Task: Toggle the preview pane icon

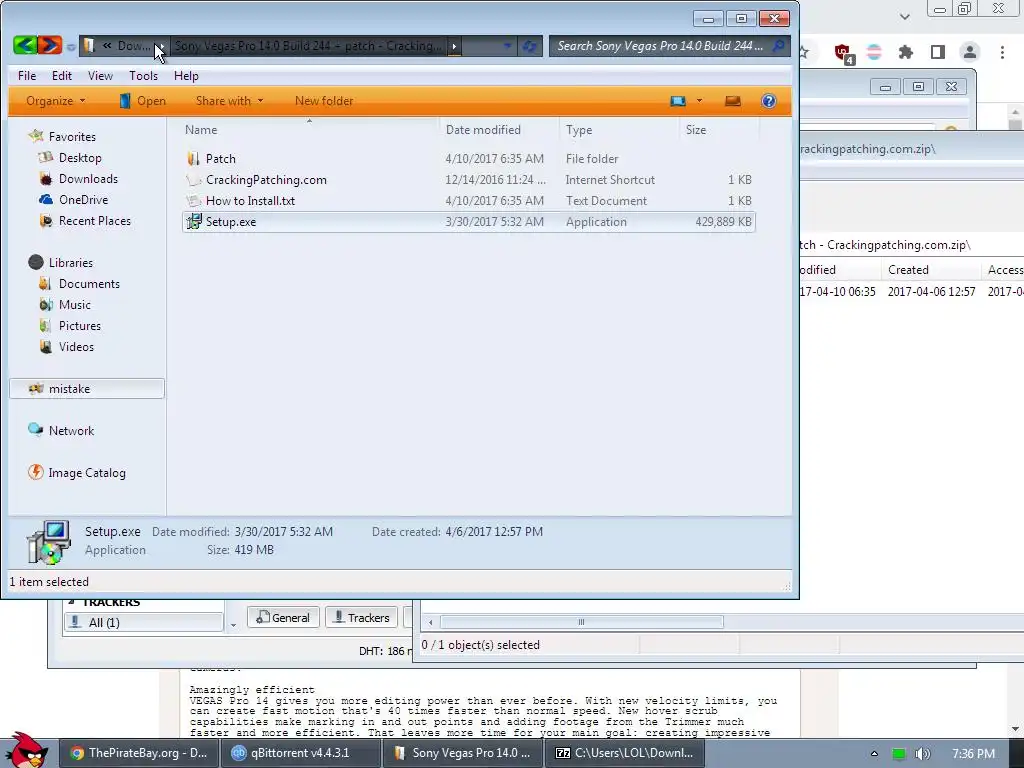Action: click(733, 101)
